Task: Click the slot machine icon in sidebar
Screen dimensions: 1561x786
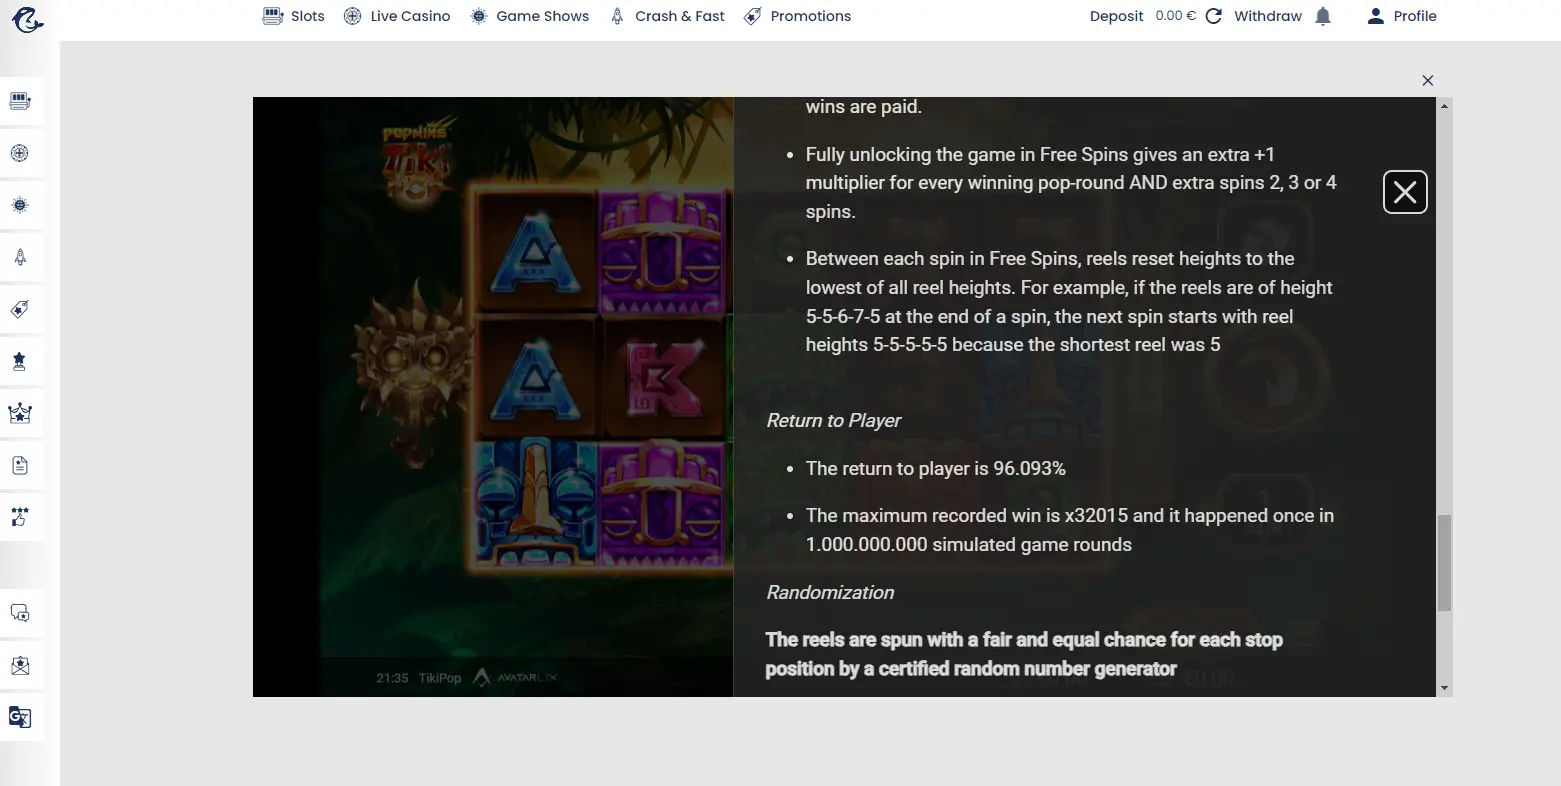Action: coord(20,101)
